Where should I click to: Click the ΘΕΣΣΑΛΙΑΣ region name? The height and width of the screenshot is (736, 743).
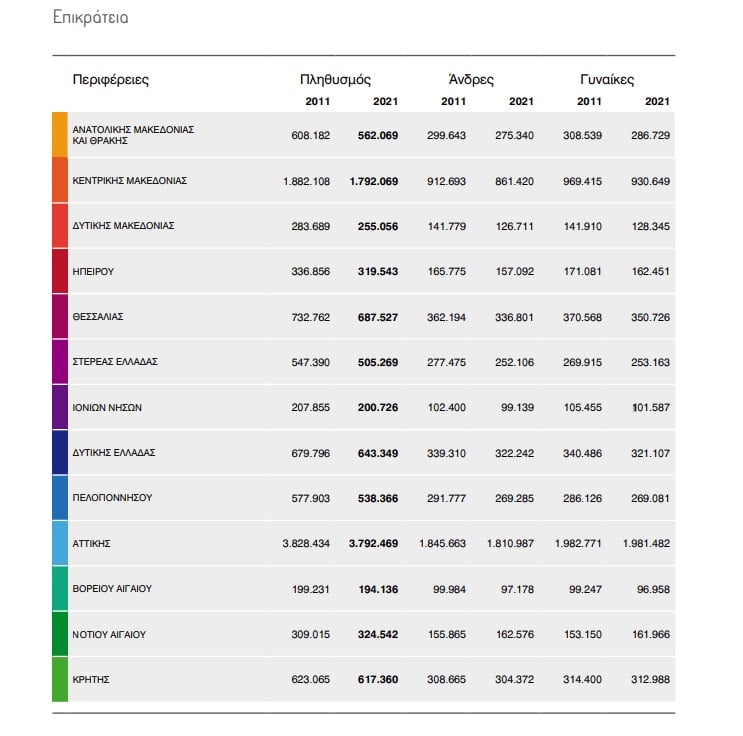(98, 317)
